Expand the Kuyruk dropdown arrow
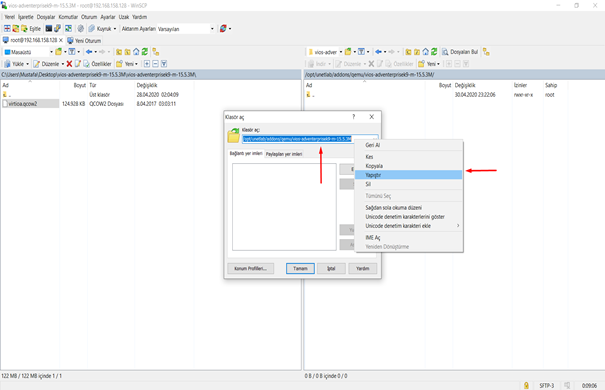The width and height of the screenshot is (605, 390). point(115,29)
